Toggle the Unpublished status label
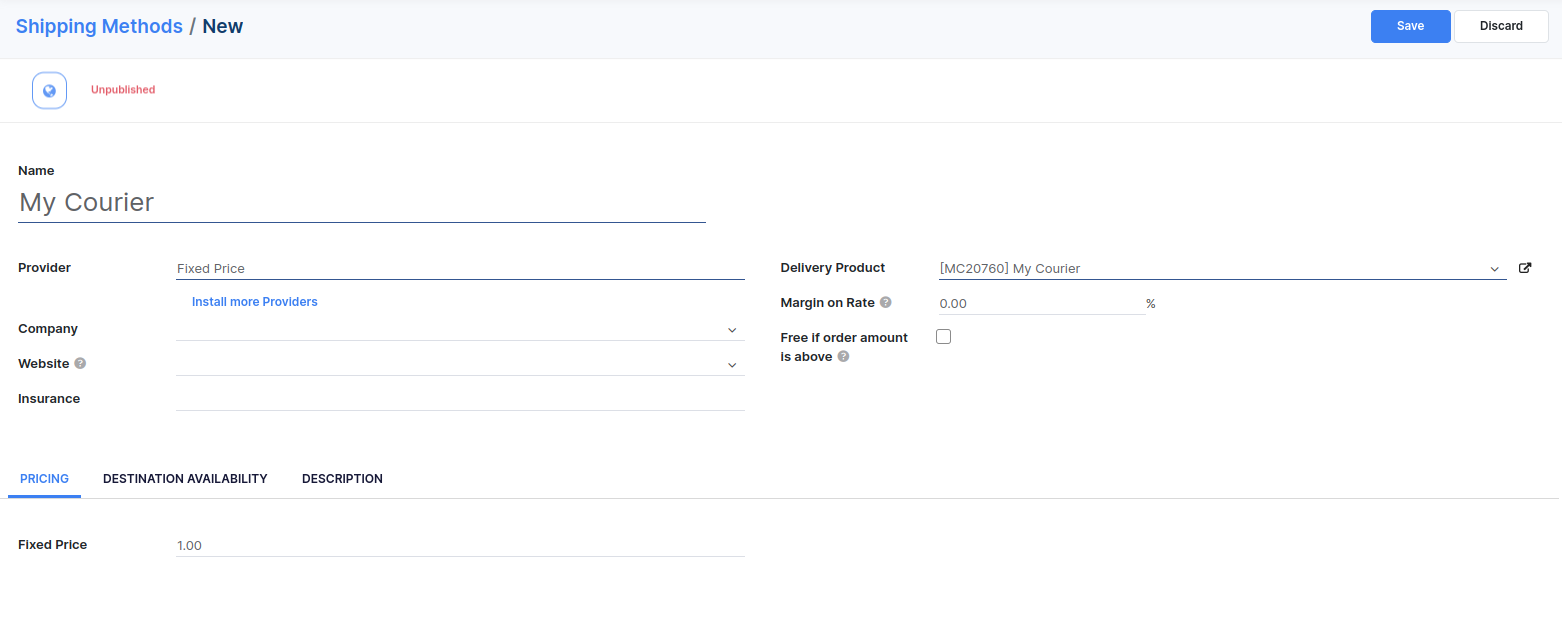The image size is (1562, 638). 123,90
